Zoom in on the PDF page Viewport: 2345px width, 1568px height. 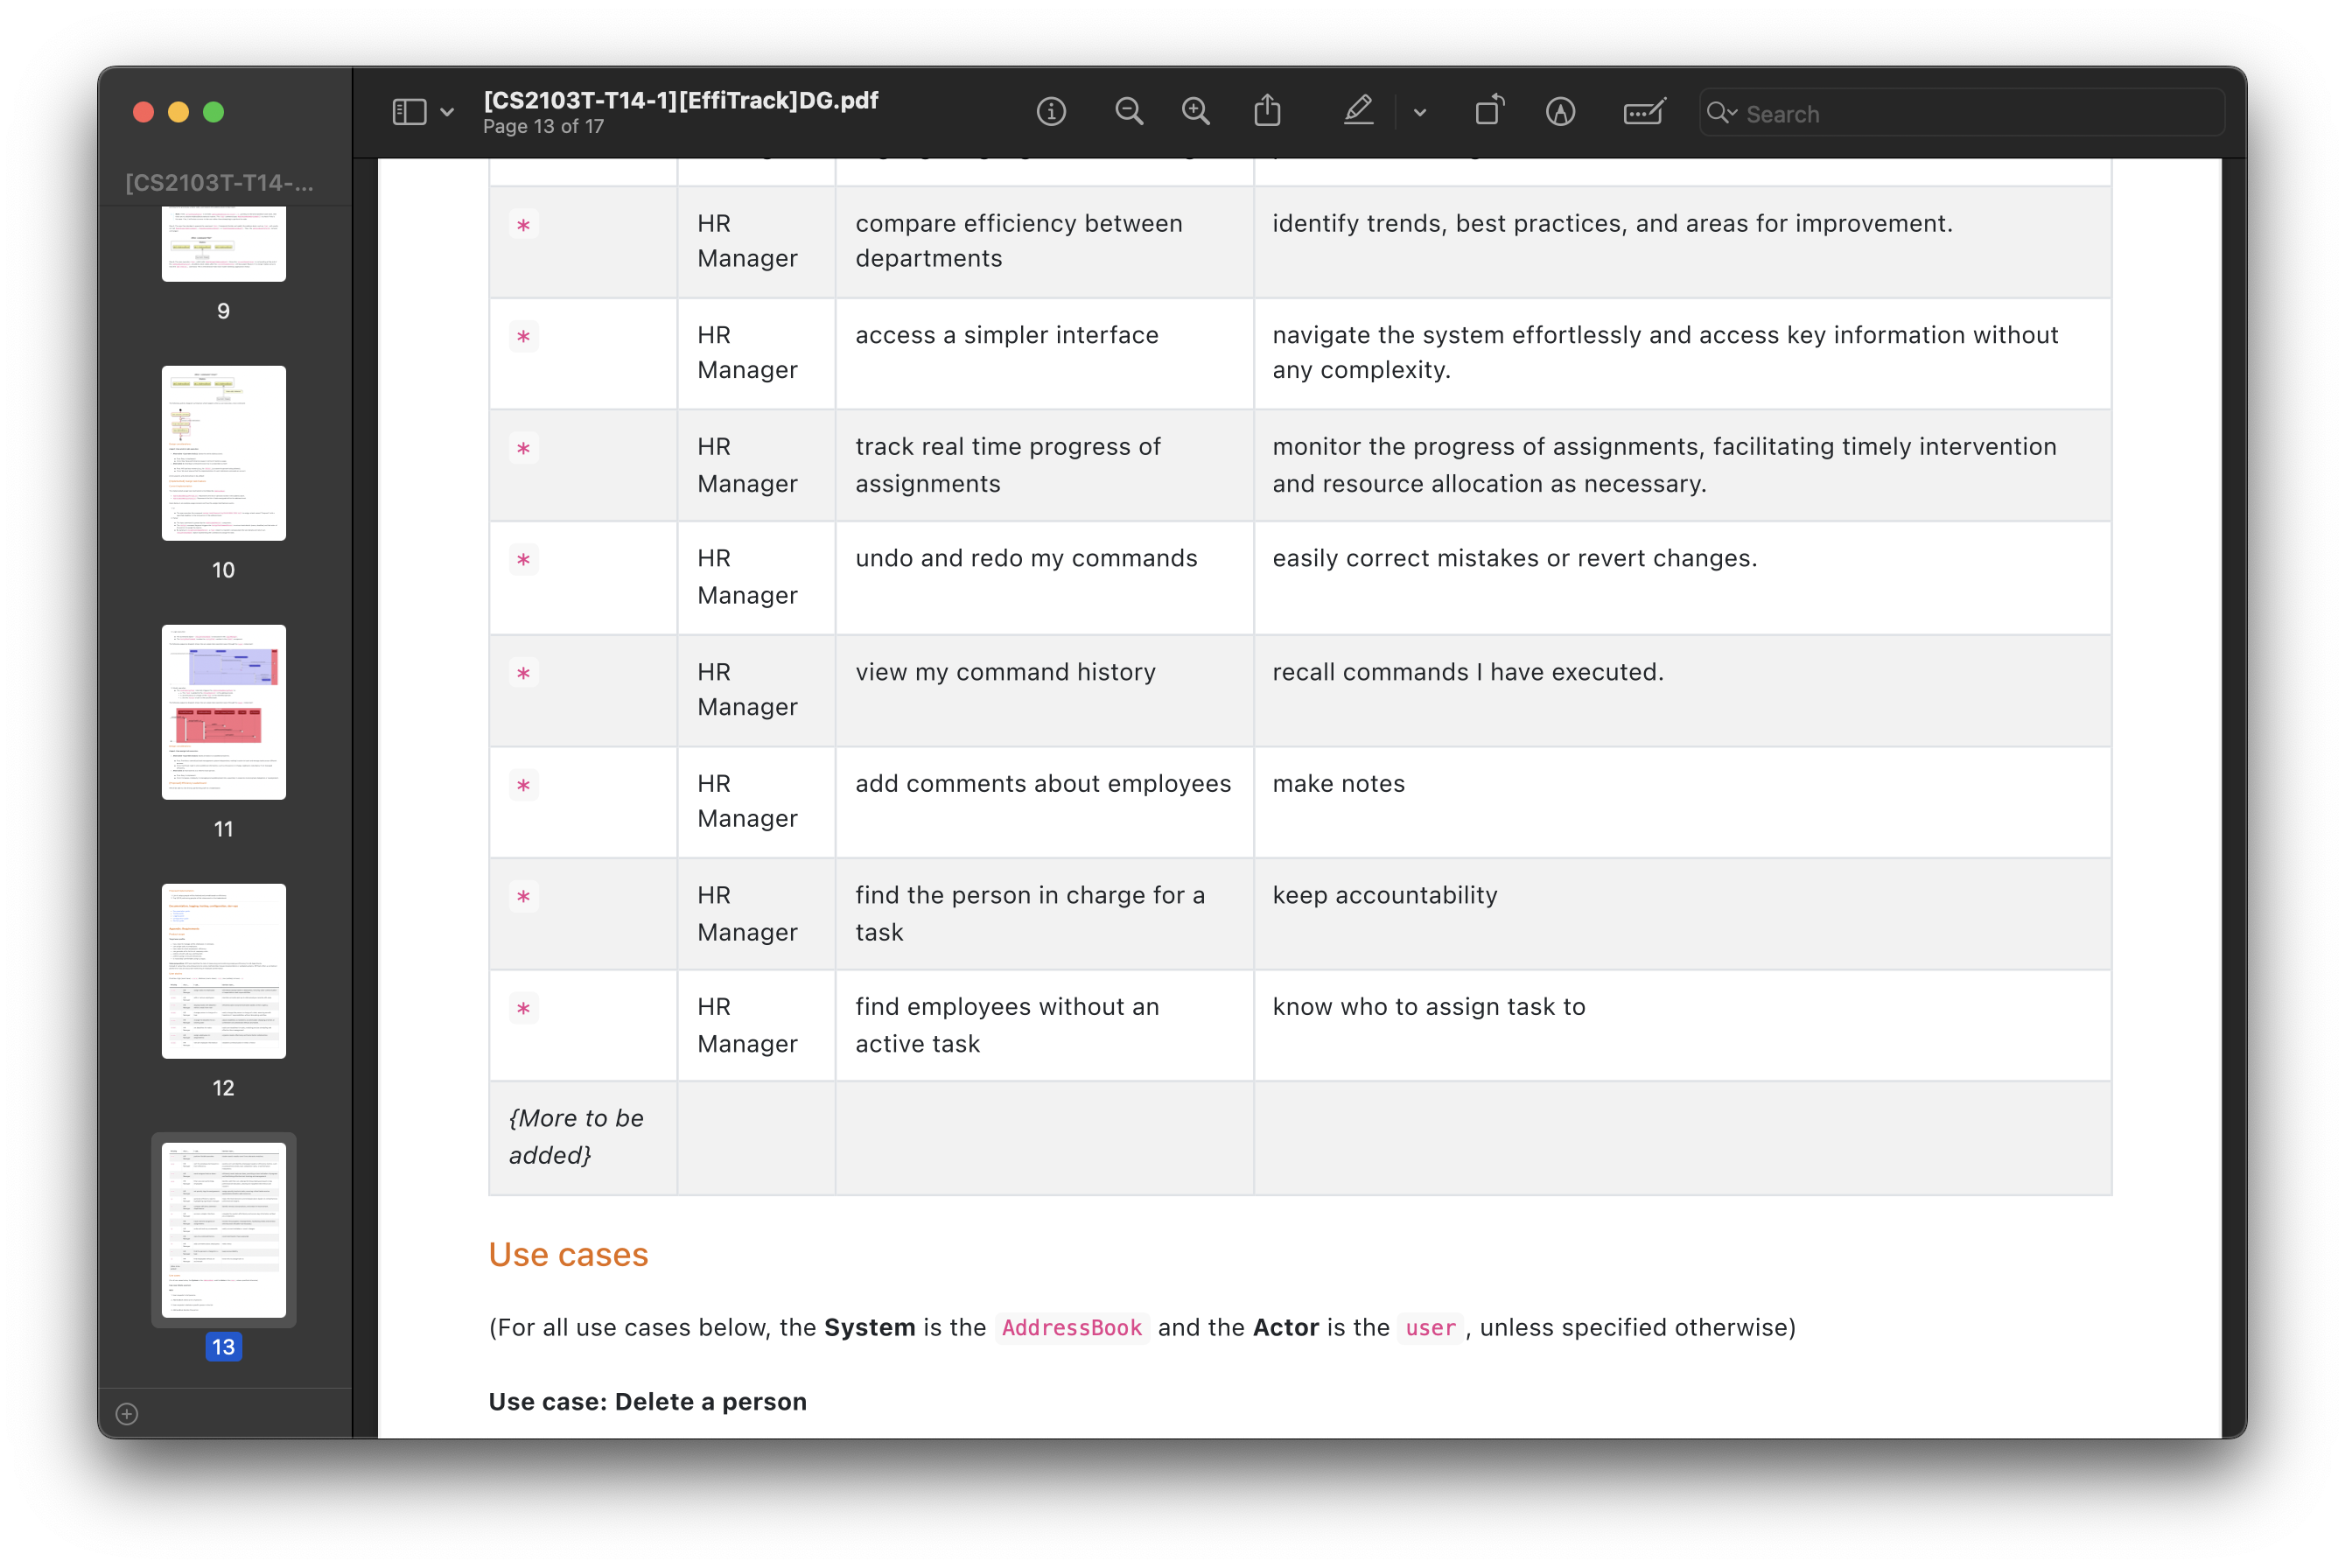tap(1196, 111)
